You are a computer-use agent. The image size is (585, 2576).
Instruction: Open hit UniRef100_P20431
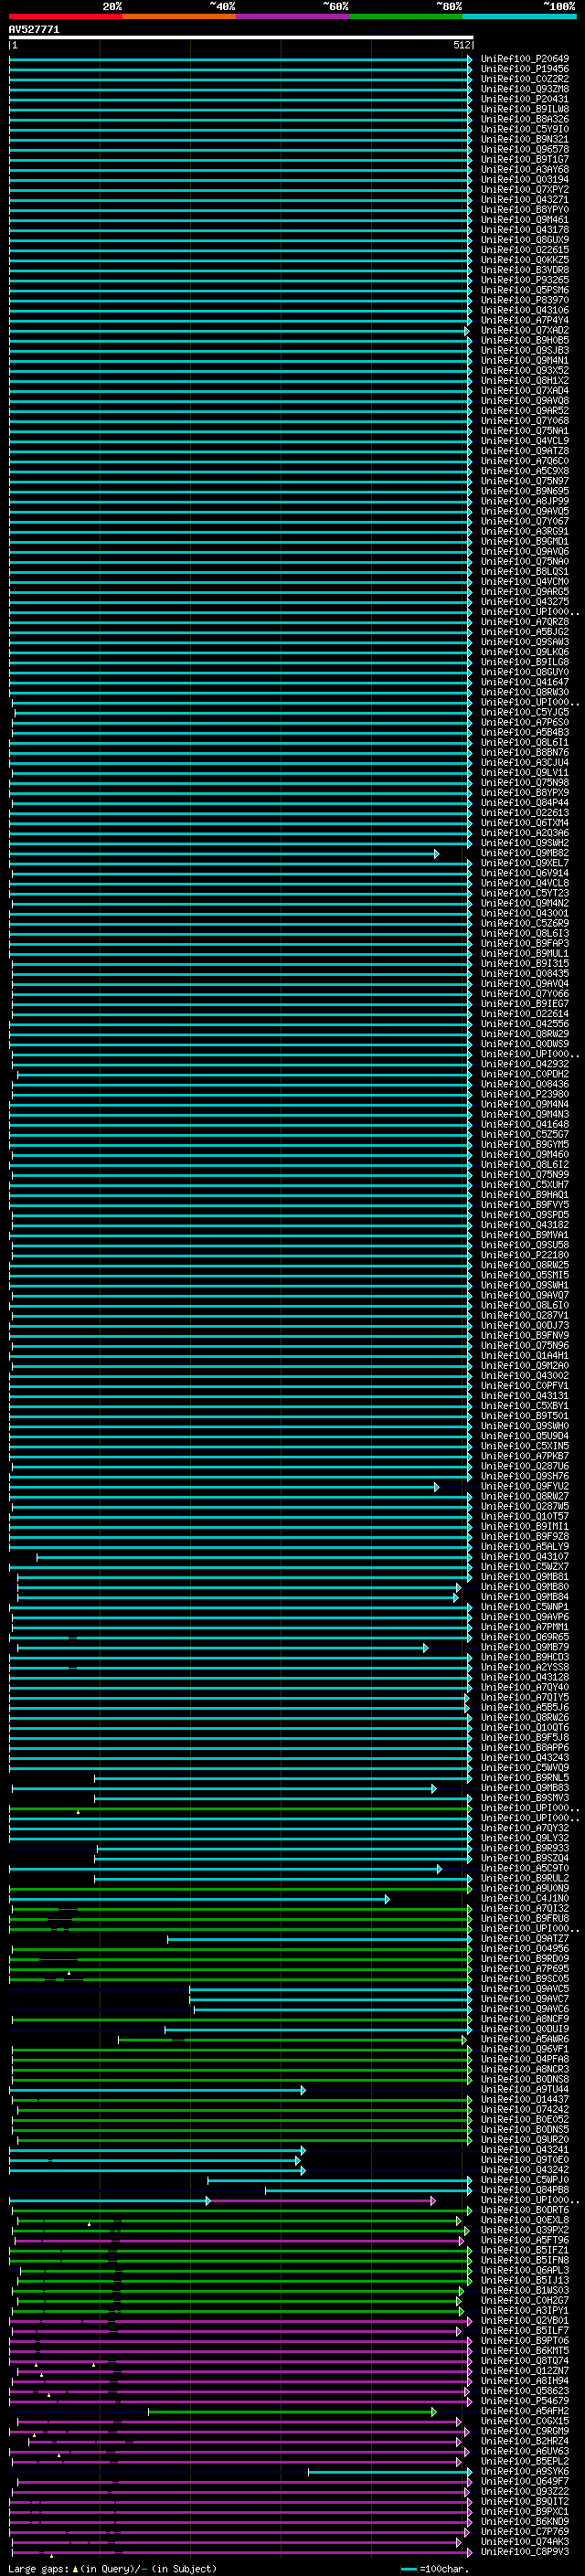525,99
